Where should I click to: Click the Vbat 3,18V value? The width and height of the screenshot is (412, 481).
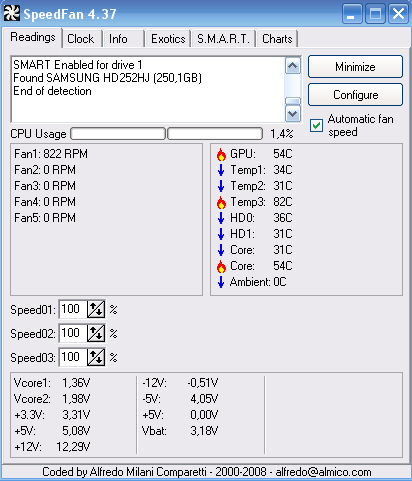(204, 431)
